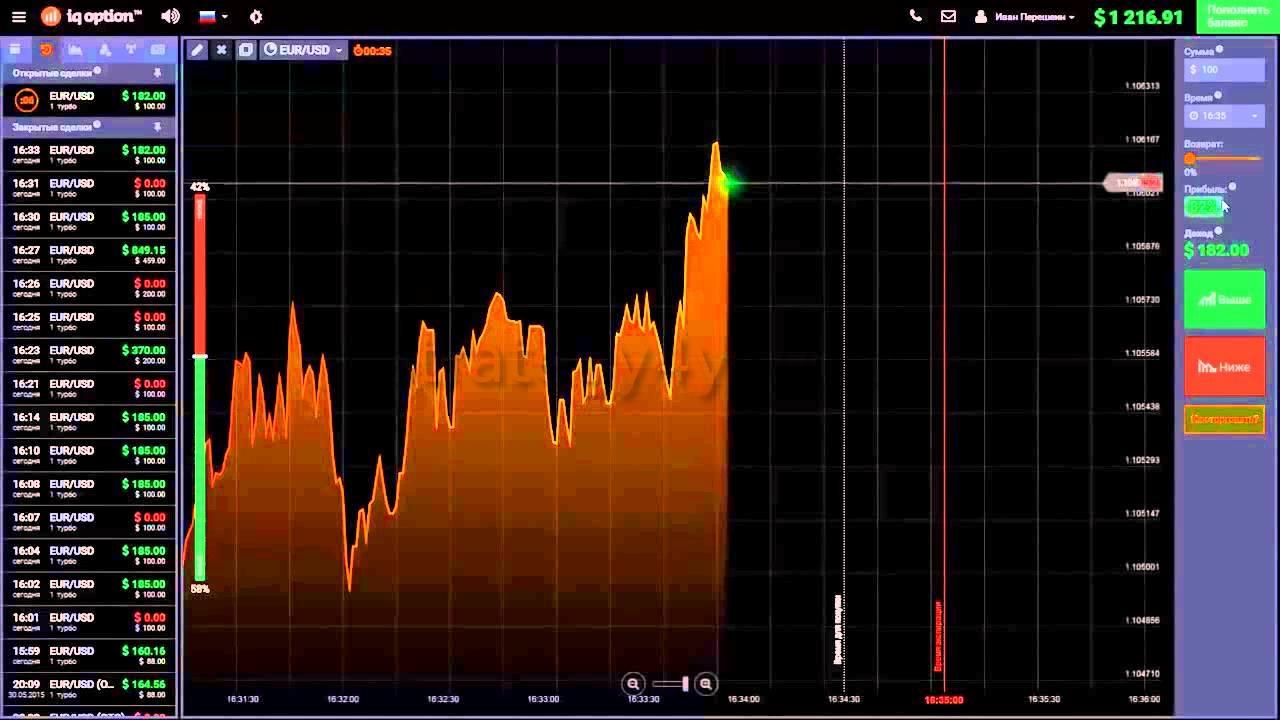Viewport: 1280px width, 720px height.
Task: Open messages via the envelope icon
Action: (948, 16)
